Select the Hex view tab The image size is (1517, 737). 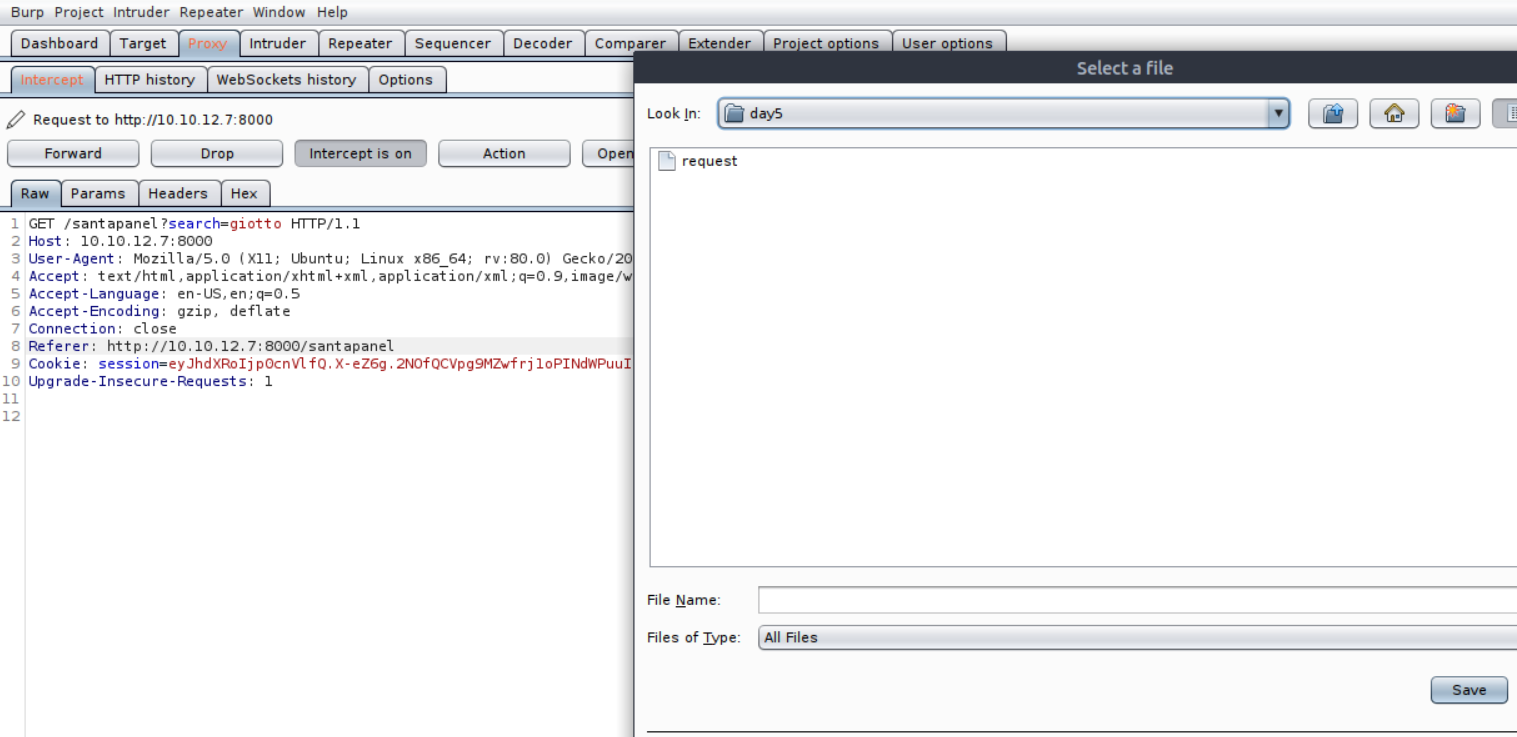[244, 194]
